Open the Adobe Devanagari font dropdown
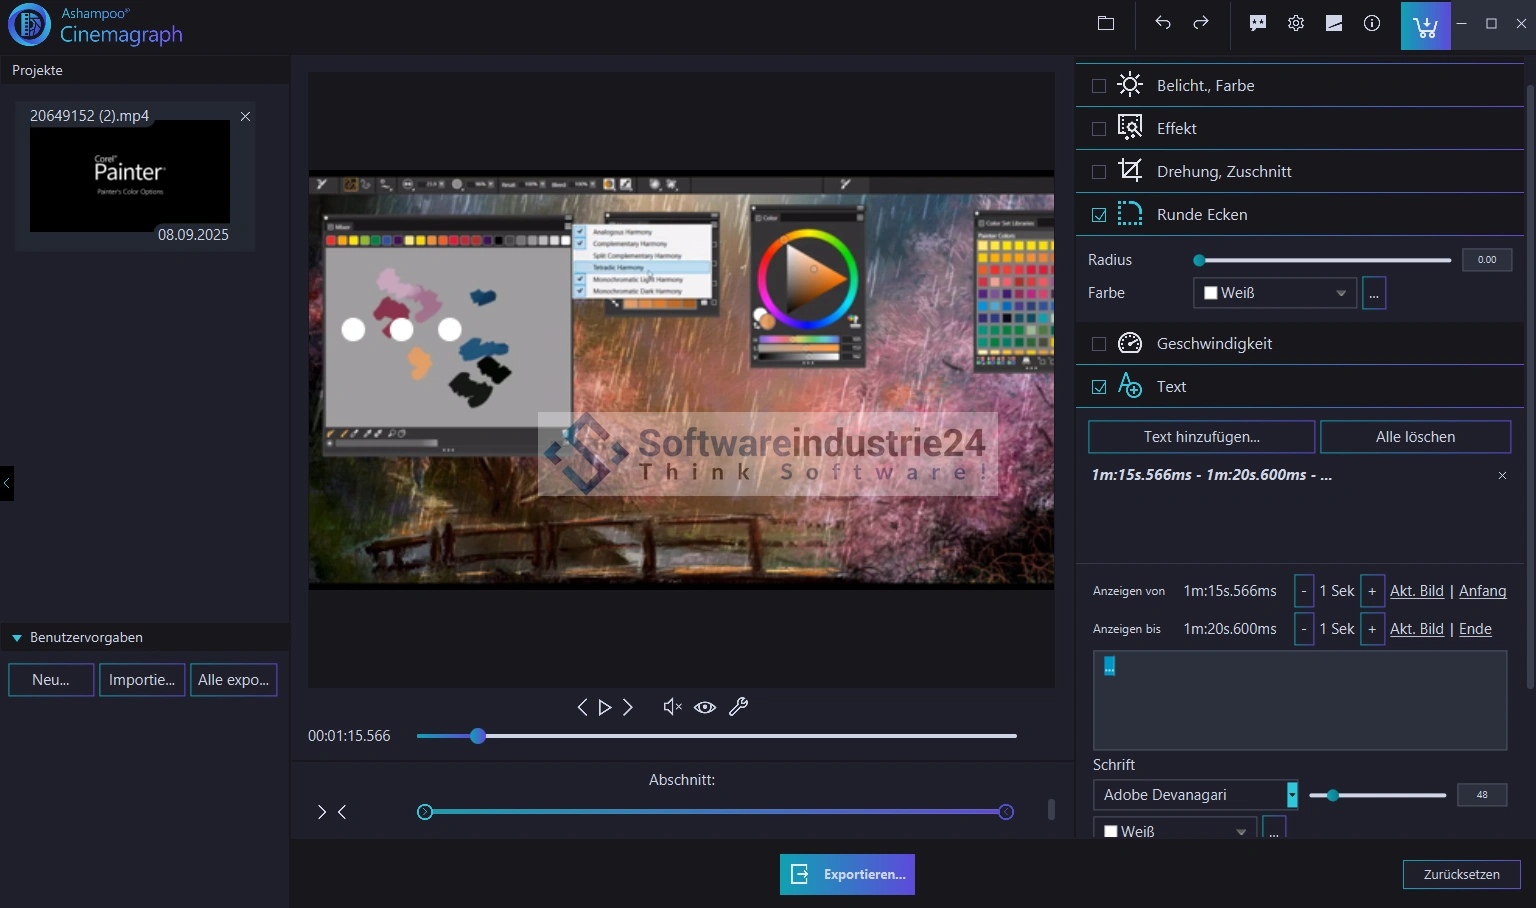 [x=1195, y=795]
